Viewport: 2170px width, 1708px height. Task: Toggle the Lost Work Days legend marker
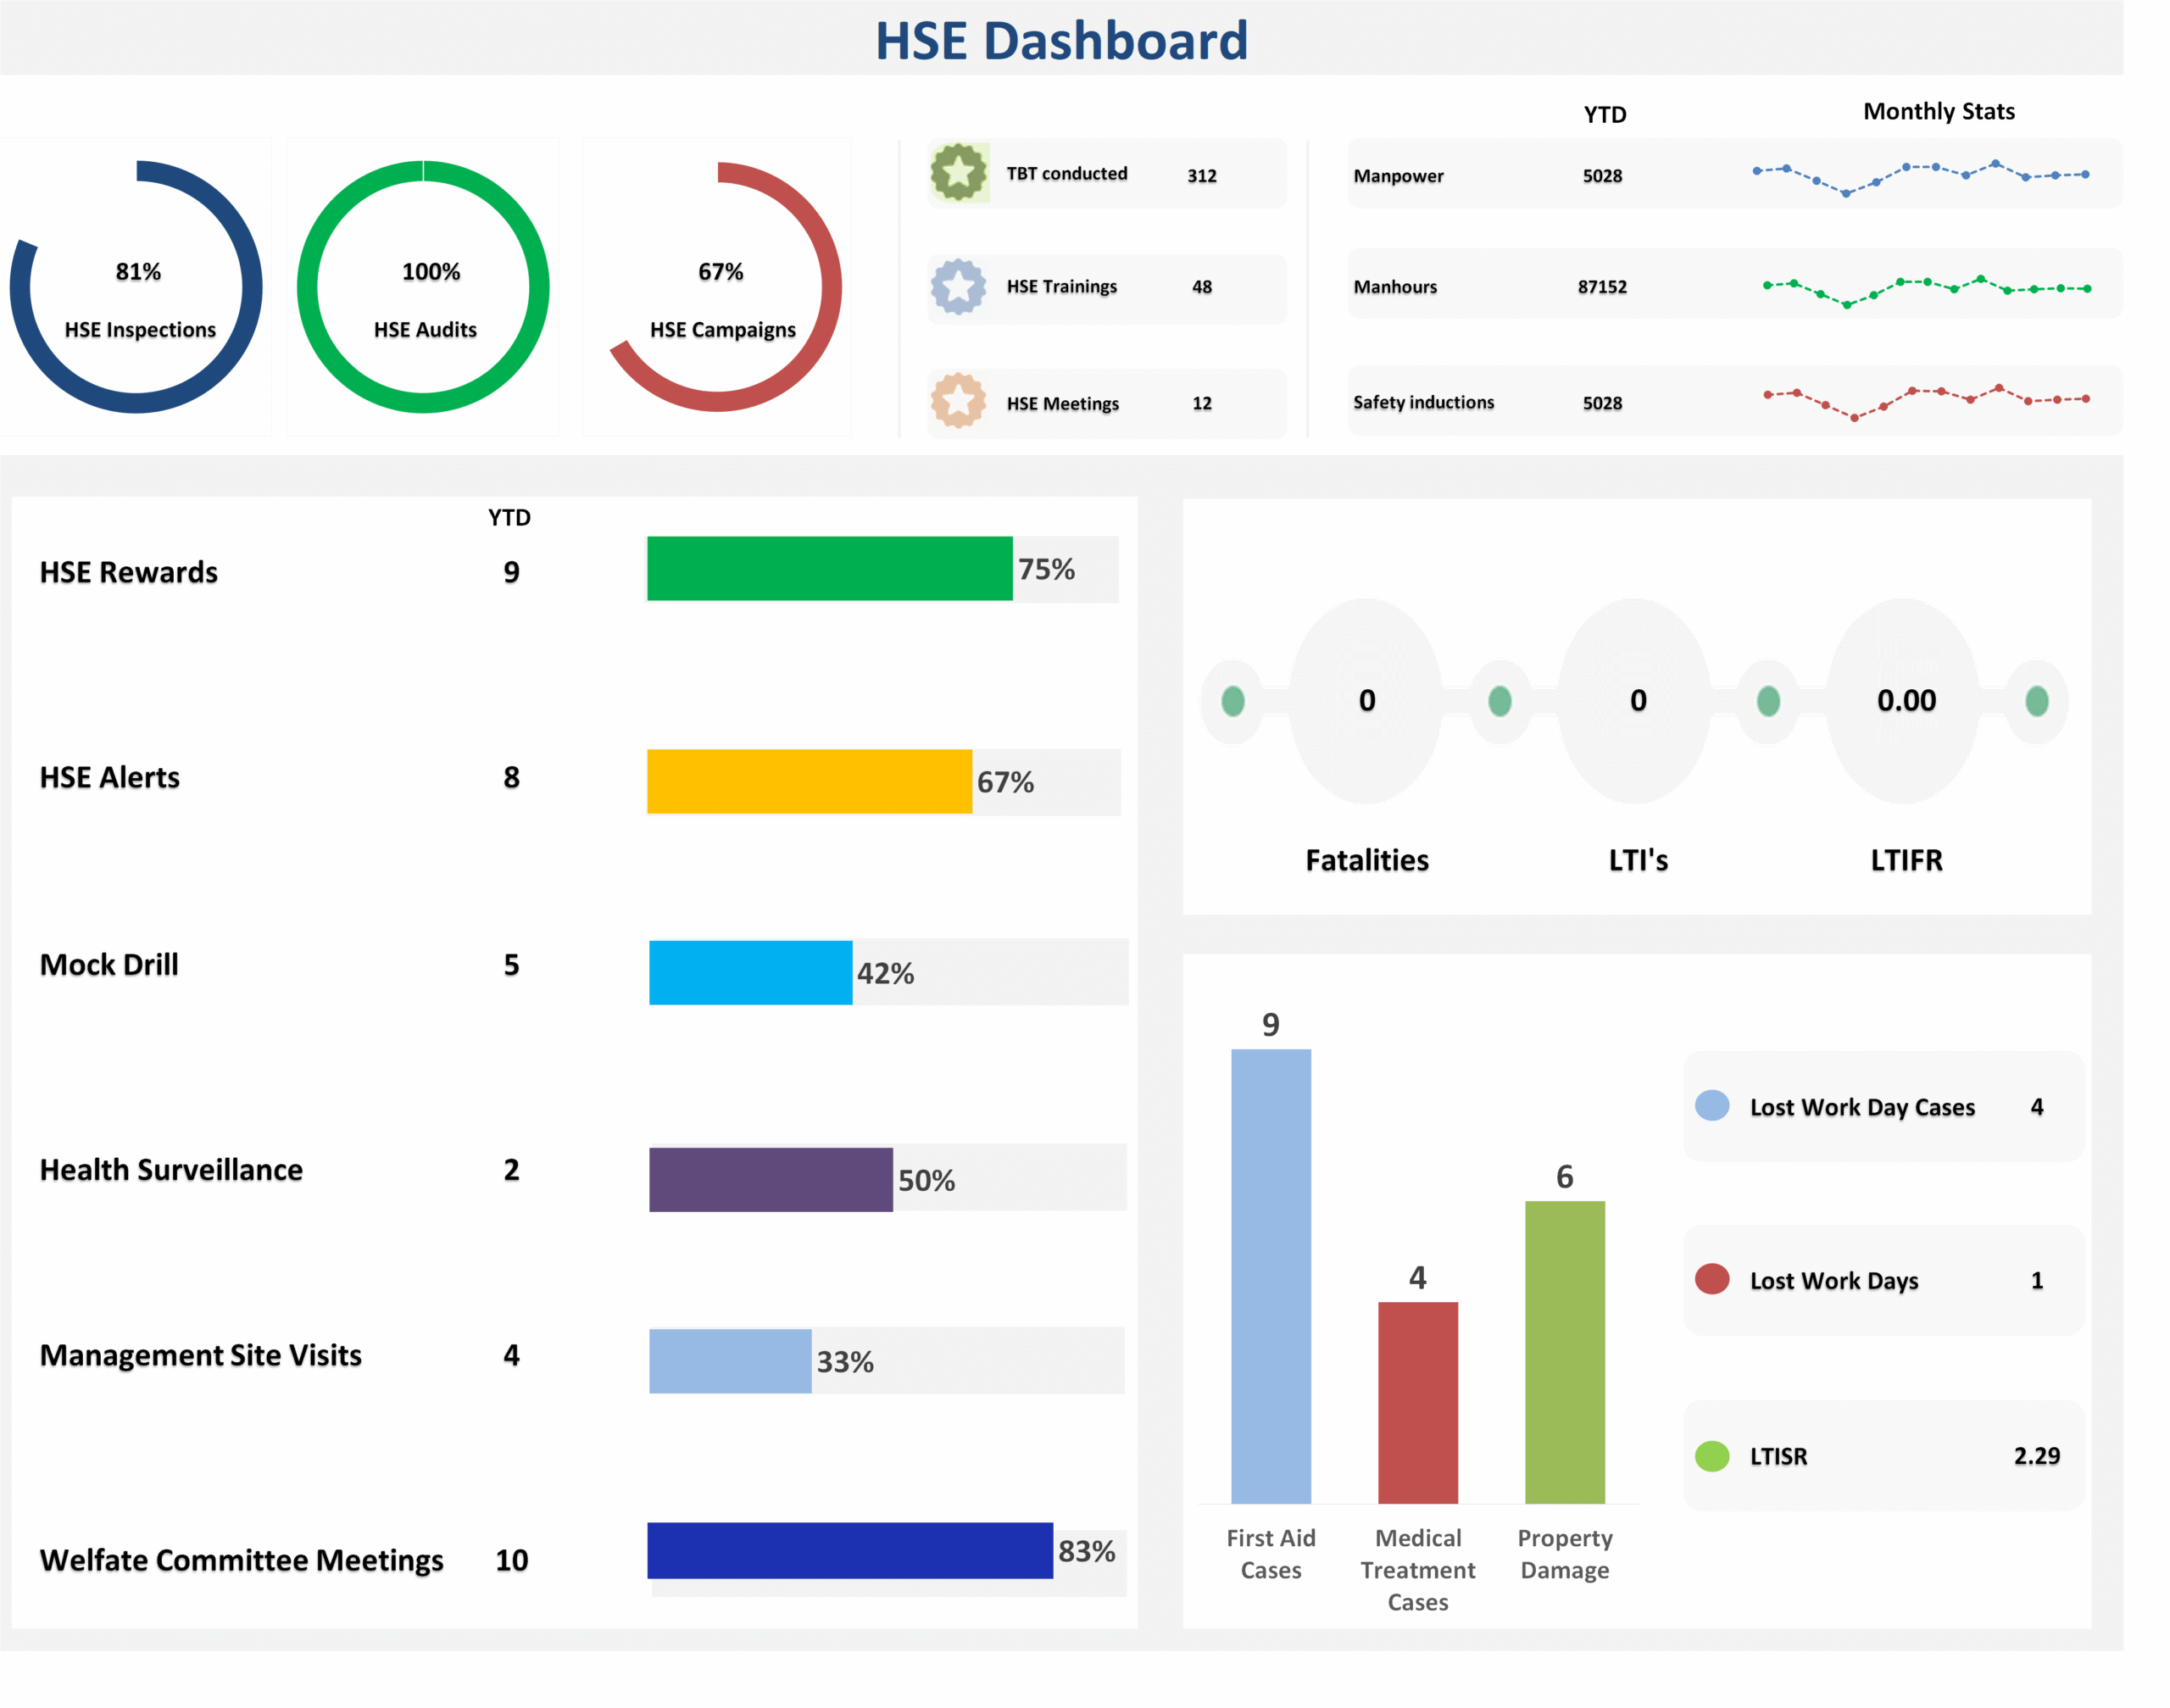[1712, 1280]
